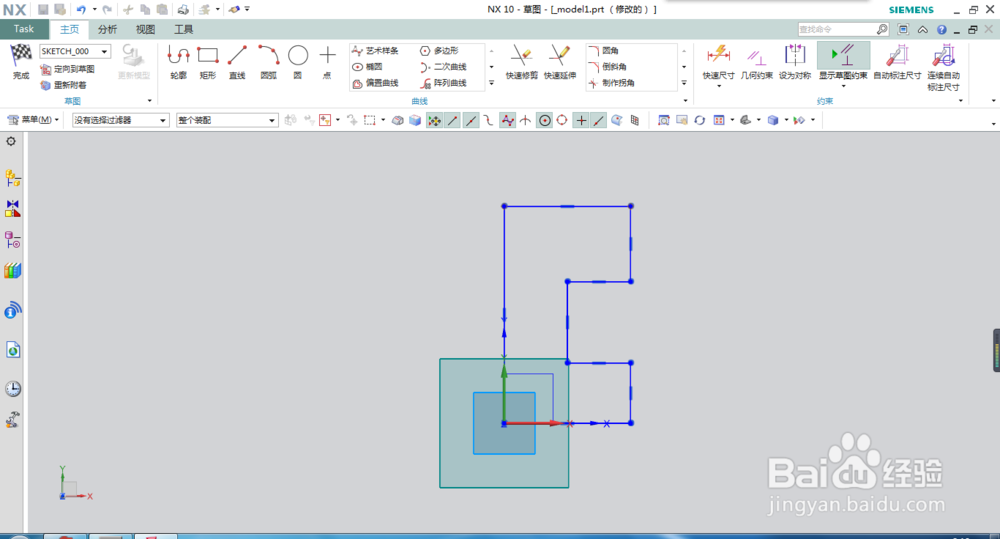Toggle the snap intersection option
1000x539 pixels.
pyautogui.click(x=525, y=120)
